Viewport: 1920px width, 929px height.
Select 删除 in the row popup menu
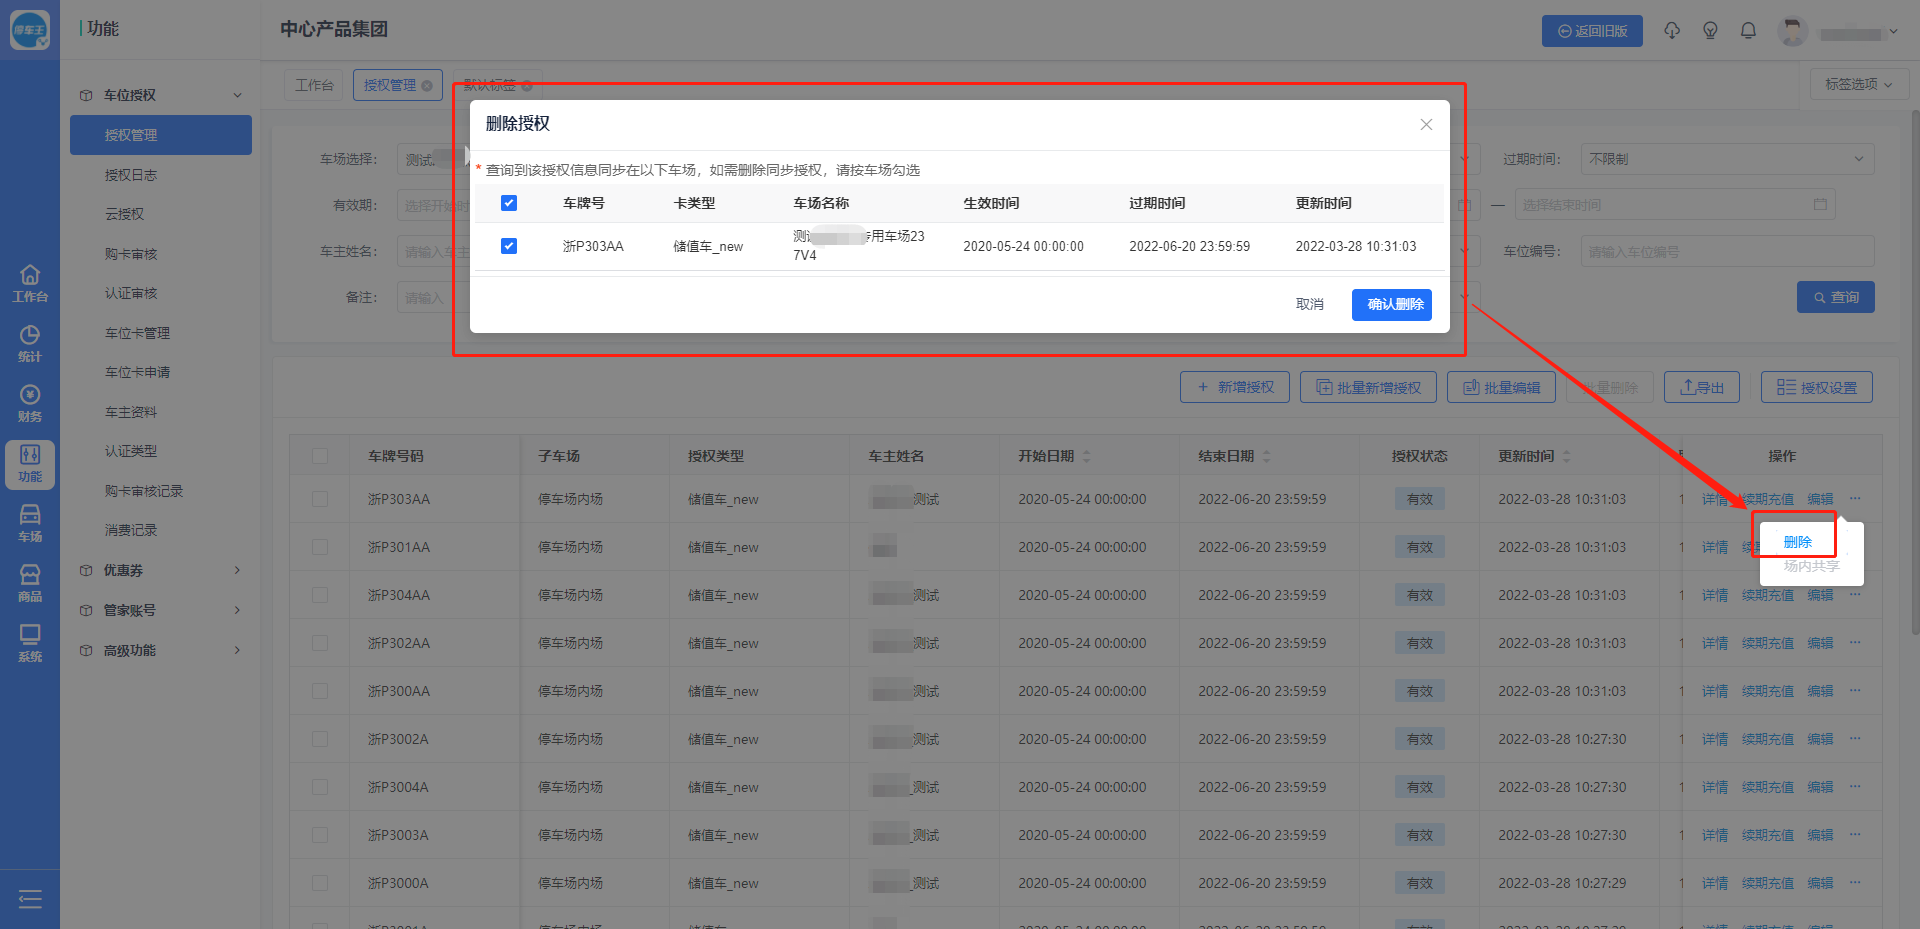point(1797,542)
